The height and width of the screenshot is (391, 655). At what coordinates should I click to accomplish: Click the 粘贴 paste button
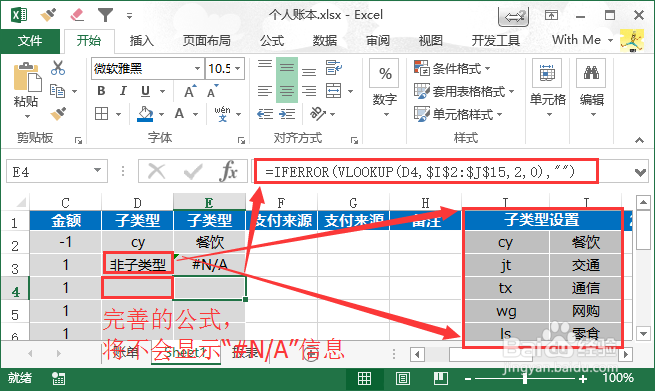pos(27,90)
